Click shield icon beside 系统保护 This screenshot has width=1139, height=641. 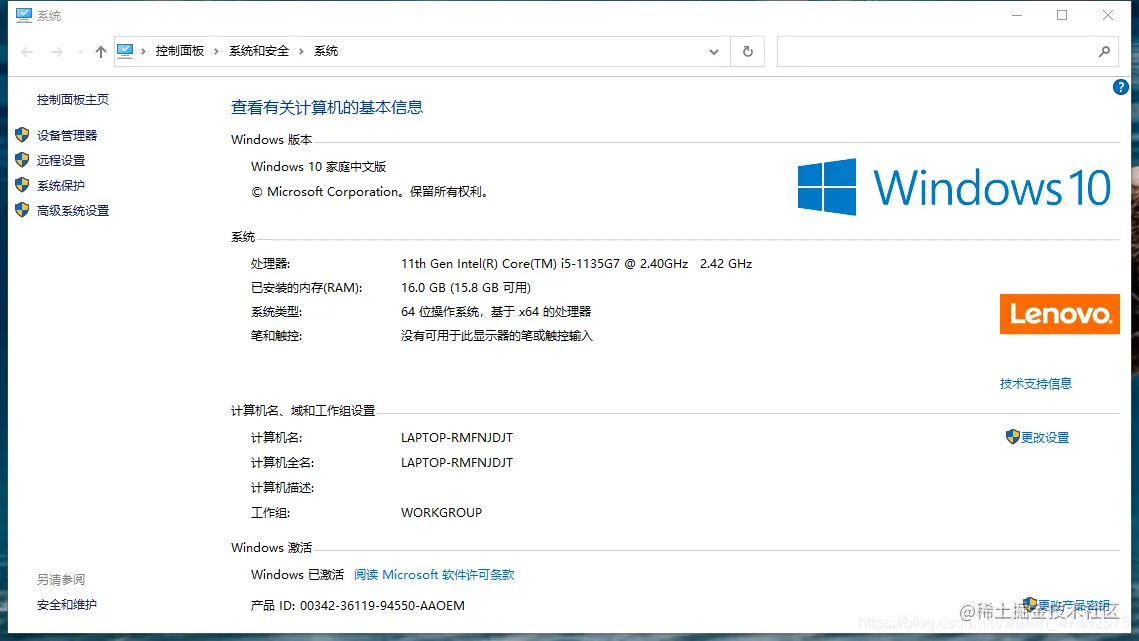tap(22, 185)
